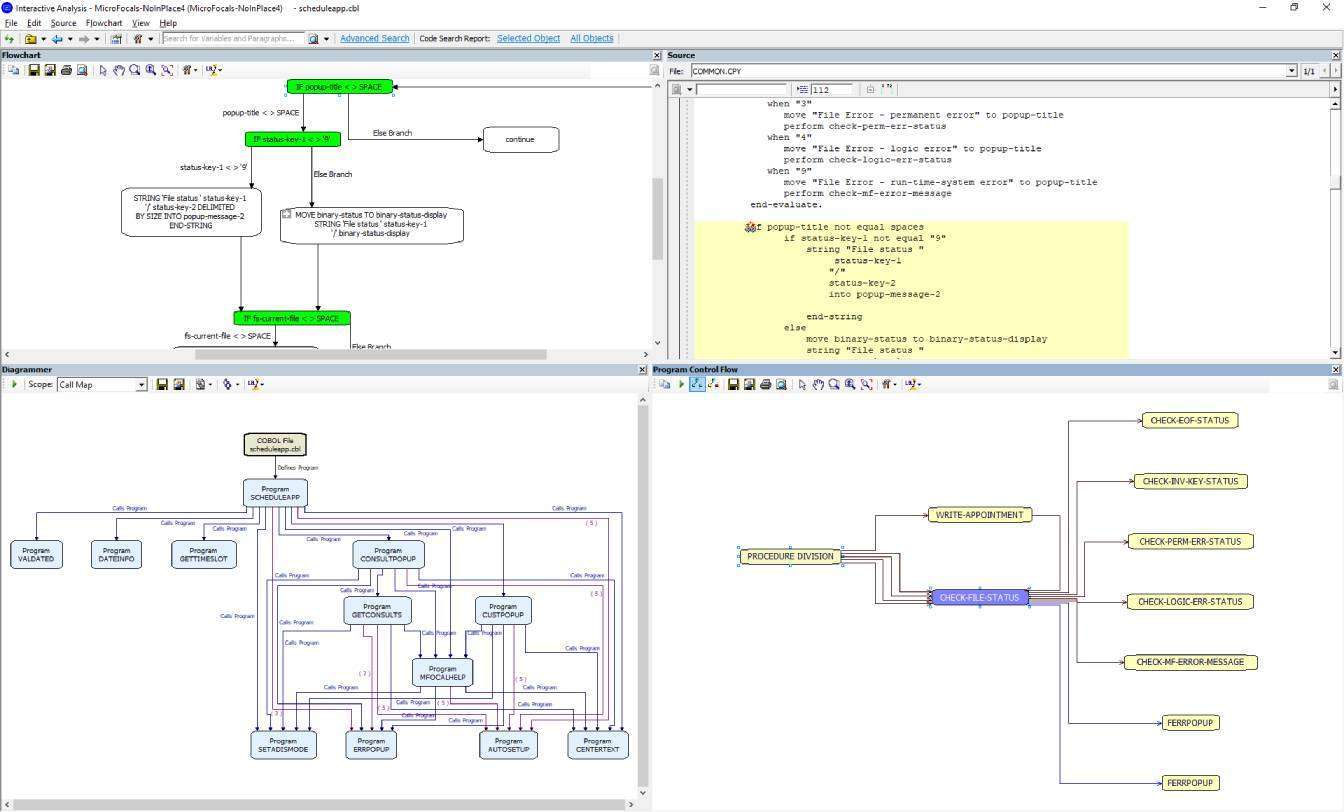Screen dimensions: 1344x812
Task: Click the save icon in Flowchart toolbar
Action: tap(34, 70)
